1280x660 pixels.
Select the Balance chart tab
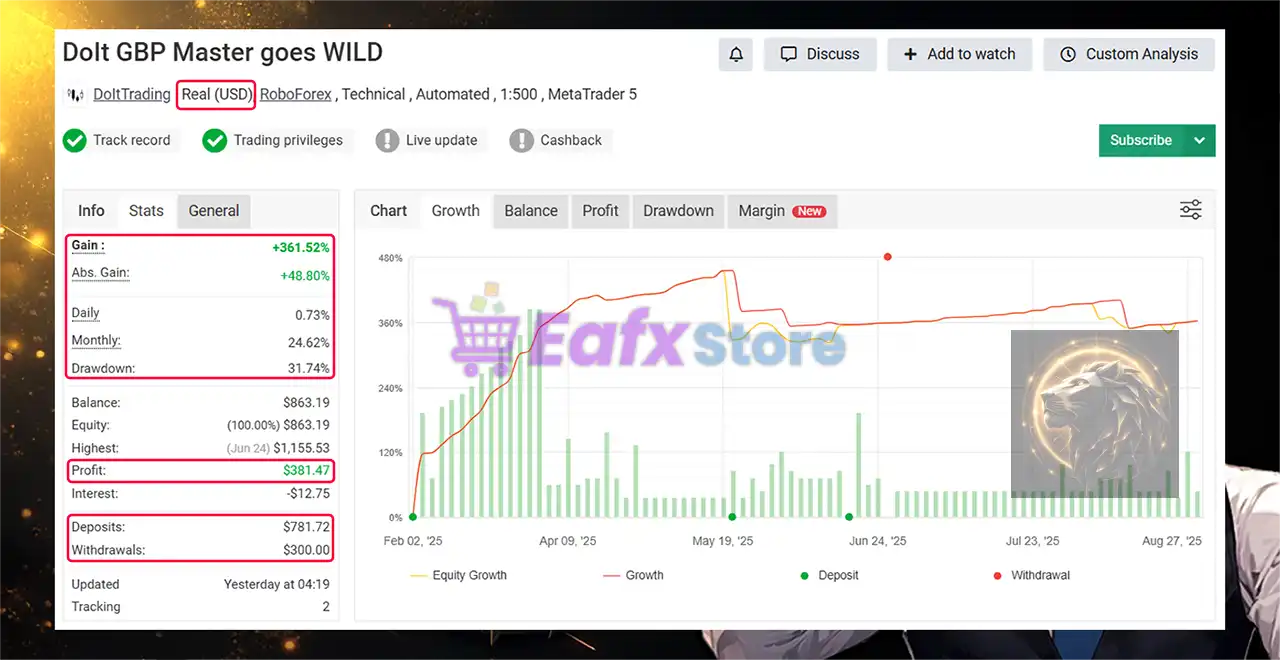(x=531, y=211)
